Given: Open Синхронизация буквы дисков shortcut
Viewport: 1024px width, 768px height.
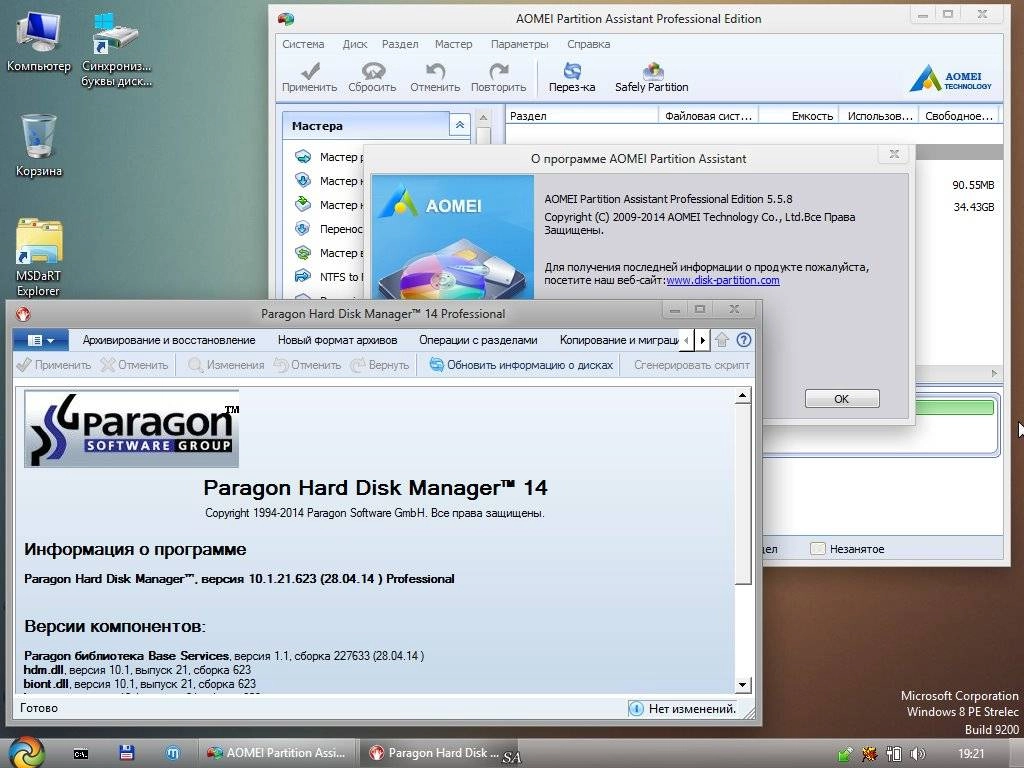Looking at the screenshot, I should [x=116, y=49].
